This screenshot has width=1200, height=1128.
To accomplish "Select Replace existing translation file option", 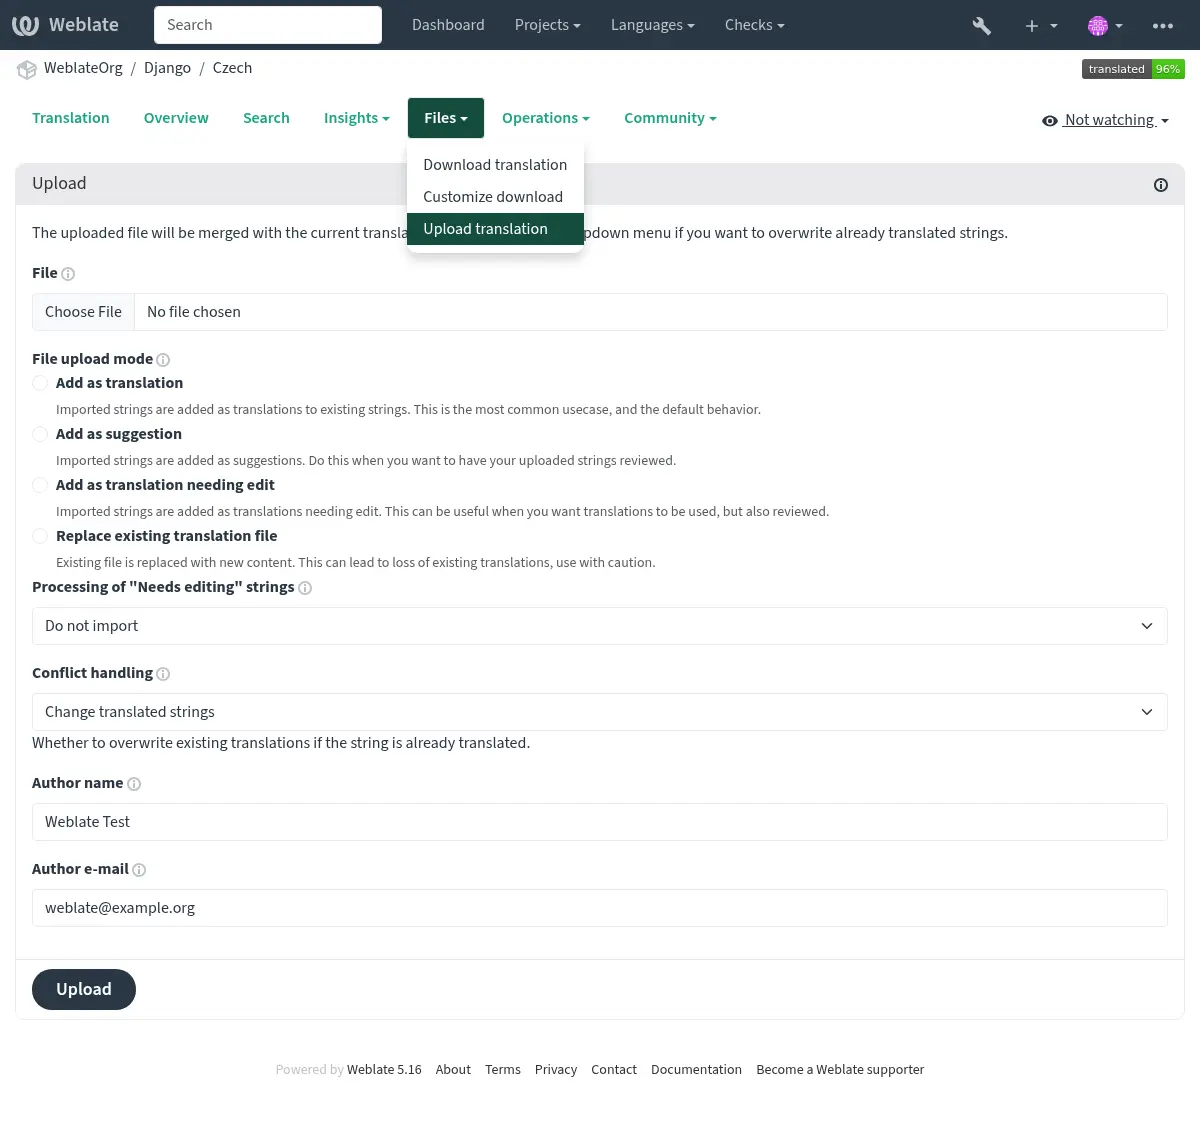I will (x=40, y=536).
